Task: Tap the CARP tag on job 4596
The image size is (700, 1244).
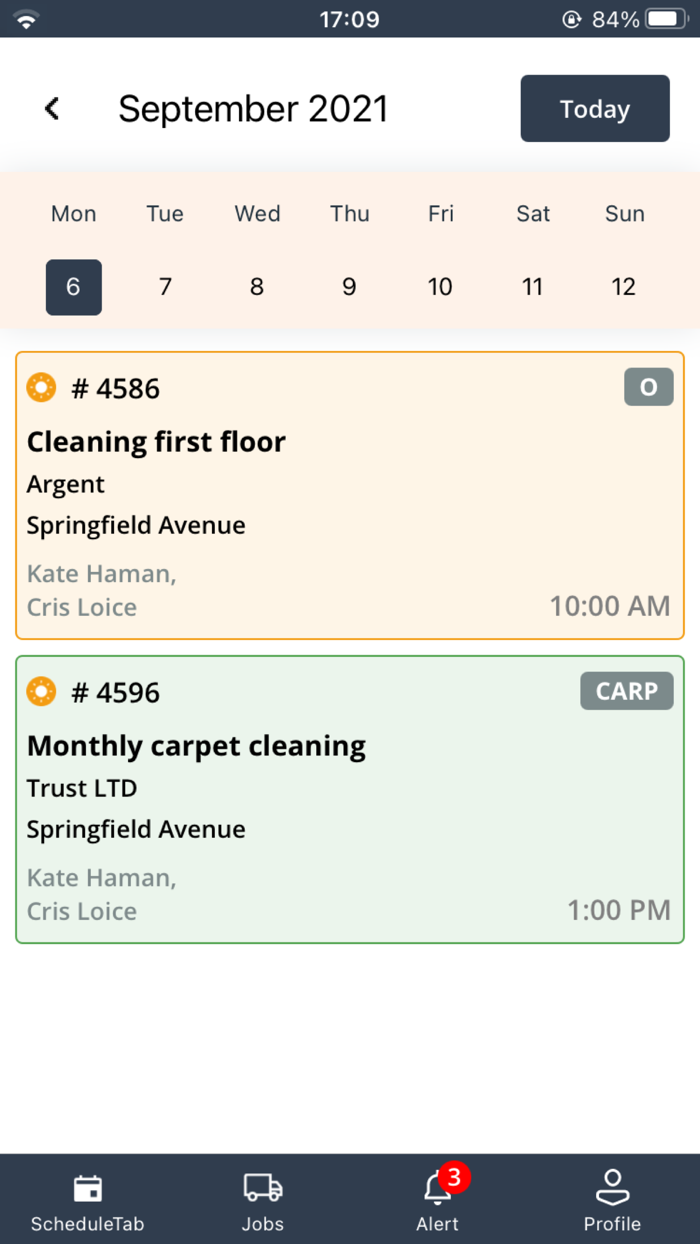Action: click(627, 691)
